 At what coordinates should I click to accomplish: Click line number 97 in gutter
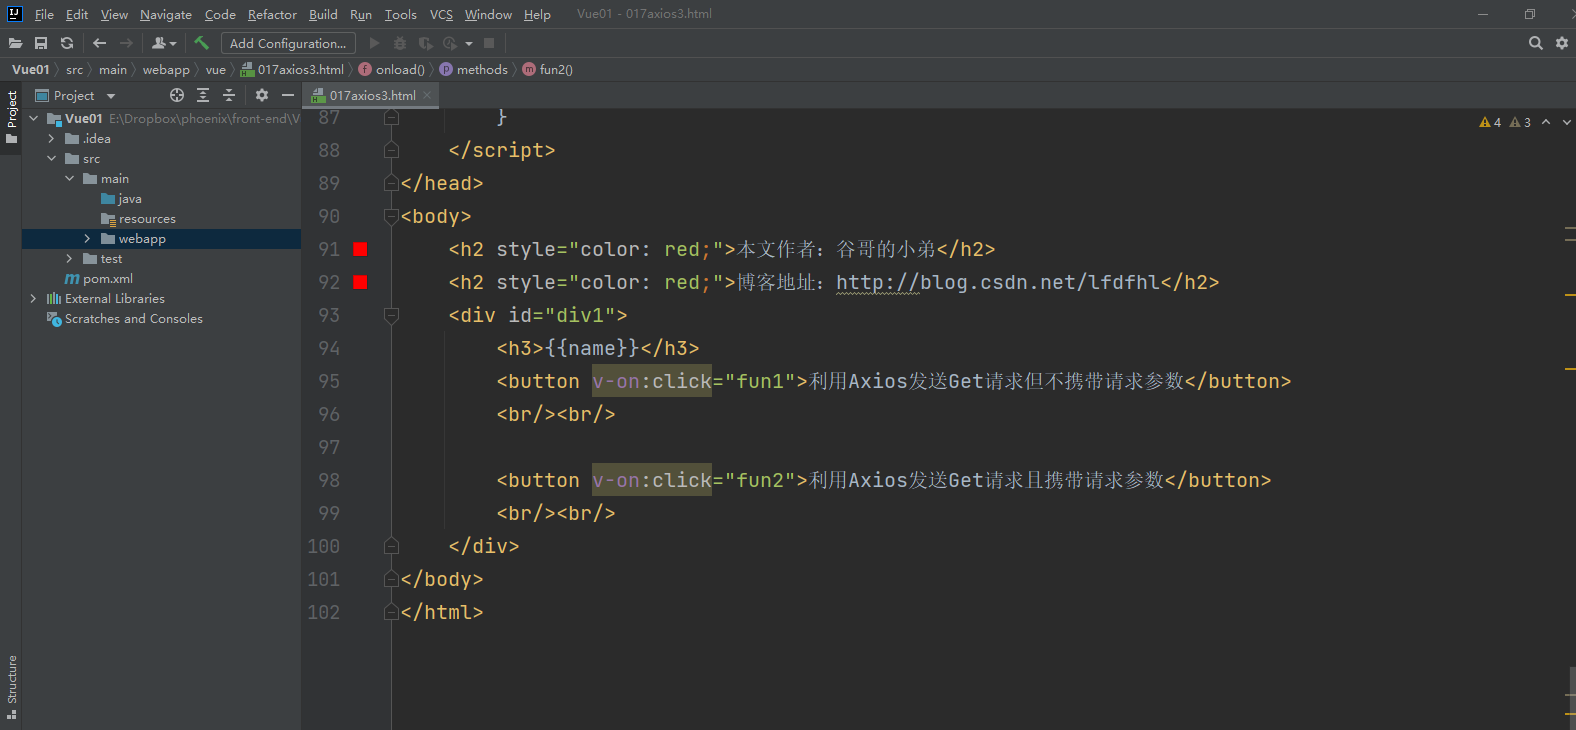point(329,447)
